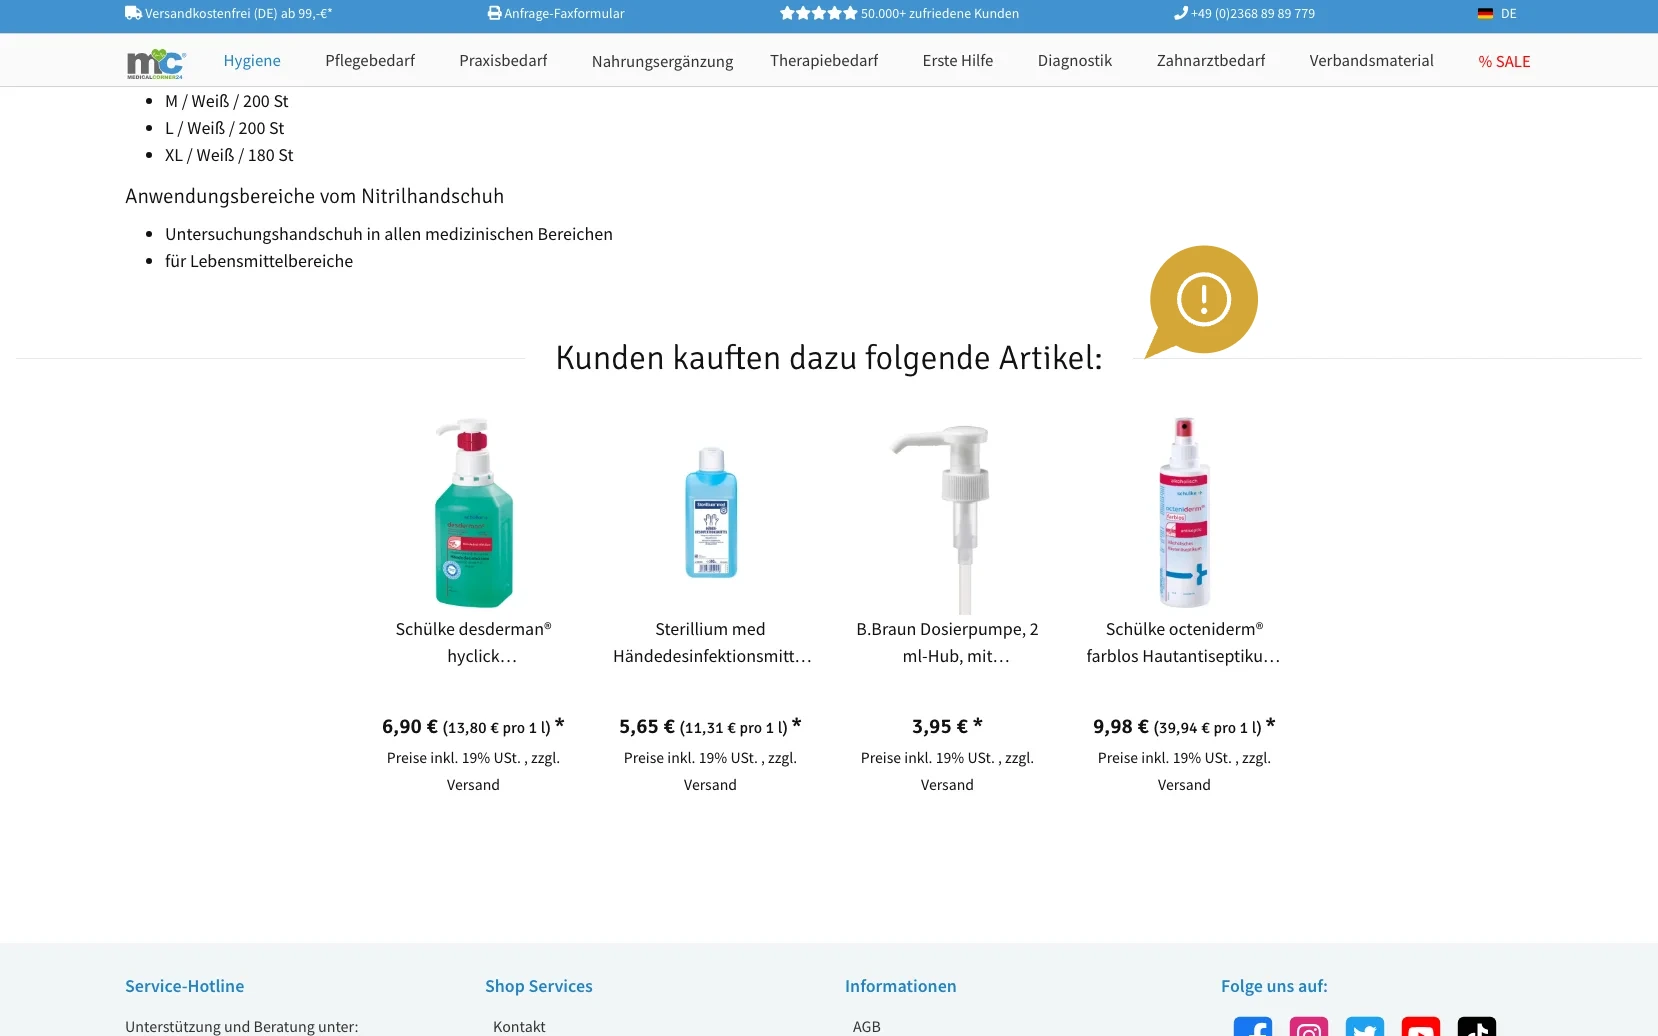Click the B.Braun Dosierpumpe, 2 ml-Hub title
The width and height of the screenshot is (1658, 1036).
pos(947,643)
